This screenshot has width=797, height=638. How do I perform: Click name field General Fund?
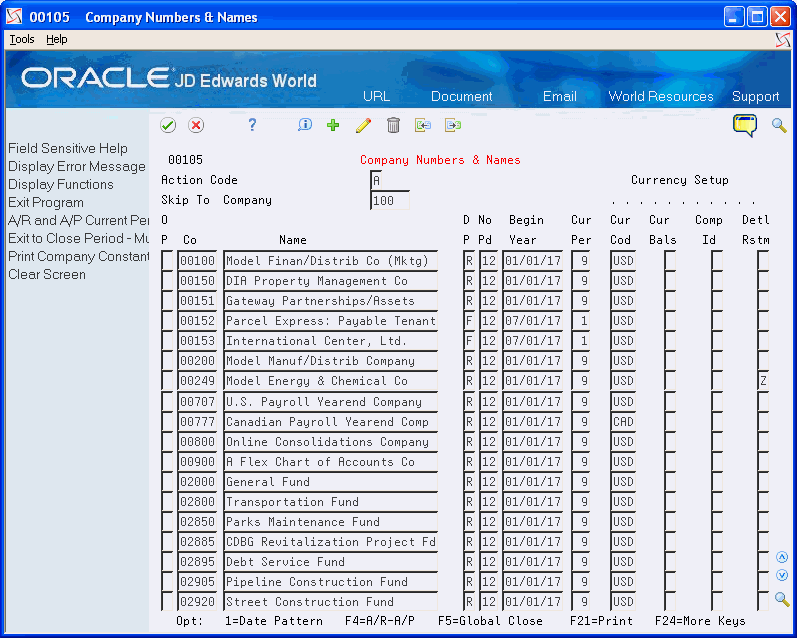(330, 482)
